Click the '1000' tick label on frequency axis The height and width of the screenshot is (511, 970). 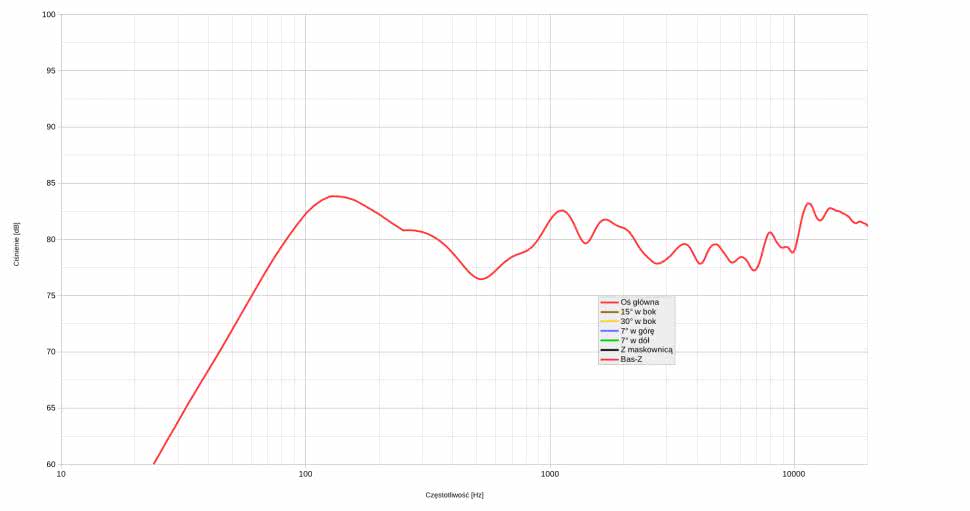click(549, 474)
